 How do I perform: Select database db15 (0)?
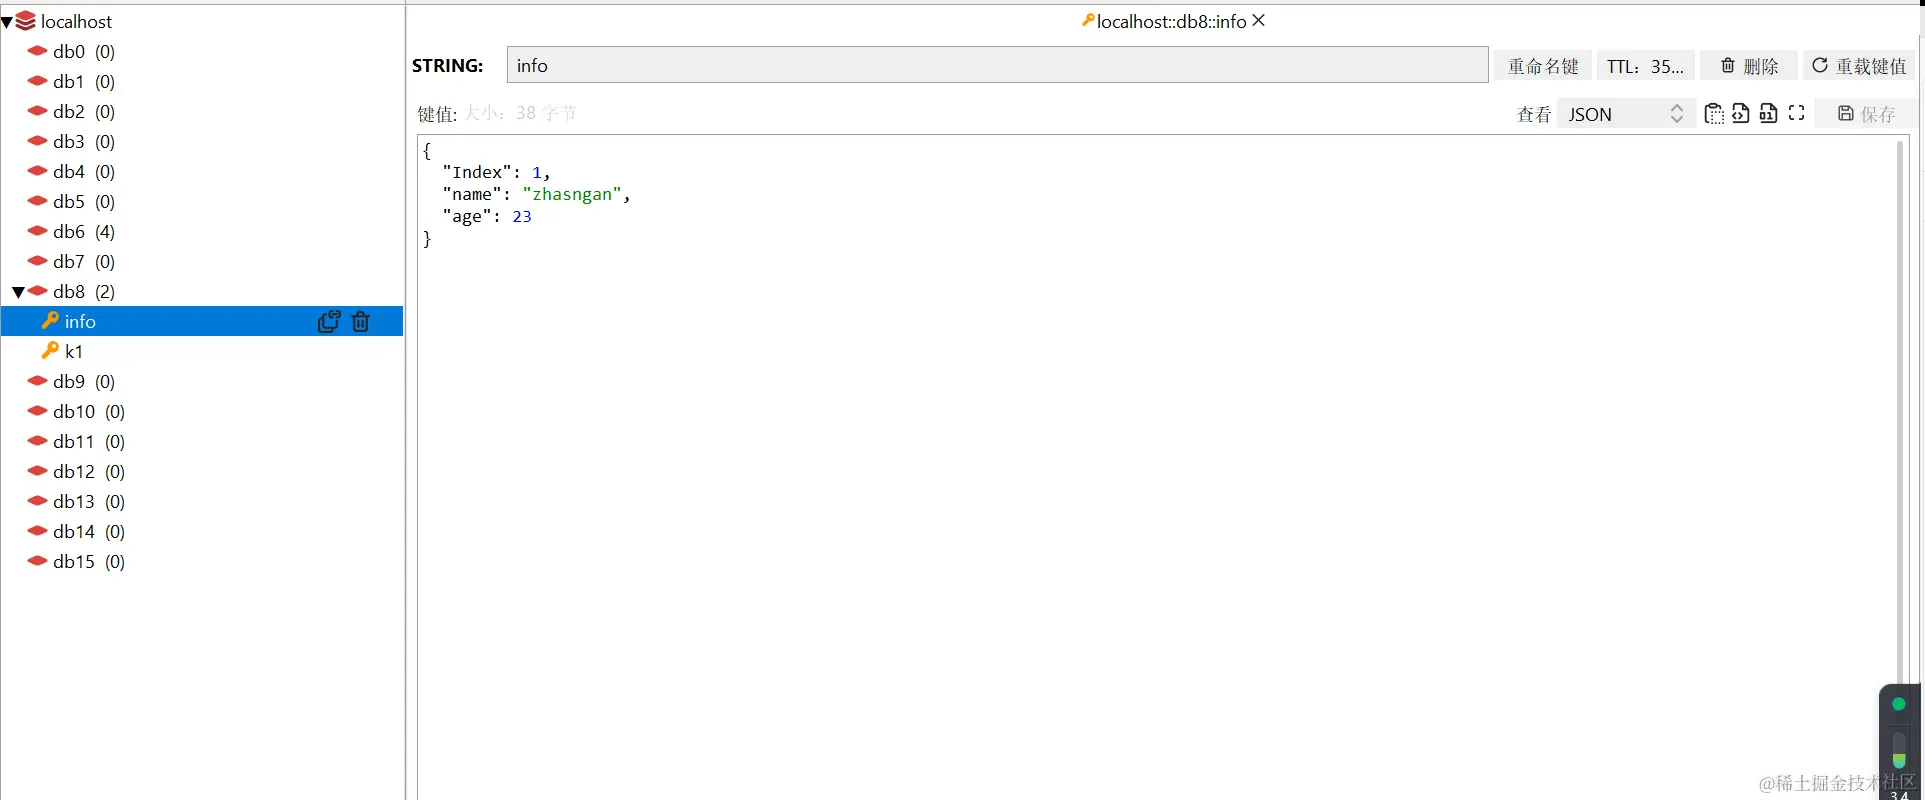coord(89,561)
